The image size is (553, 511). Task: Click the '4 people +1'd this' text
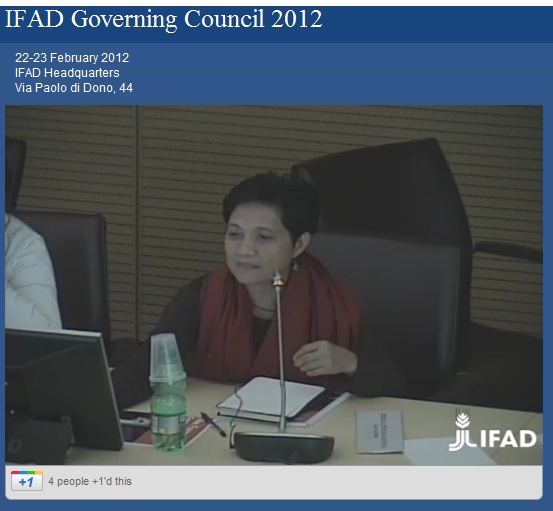tap(90, 481)
